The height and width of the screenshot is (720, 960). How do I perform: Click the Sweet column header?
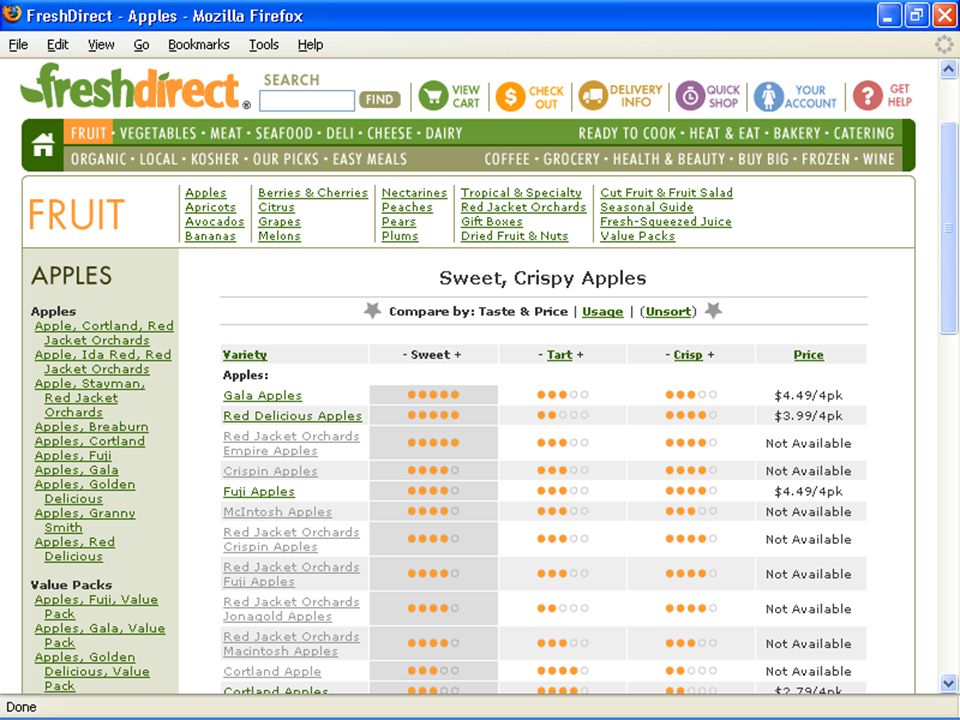coord(432,355)
